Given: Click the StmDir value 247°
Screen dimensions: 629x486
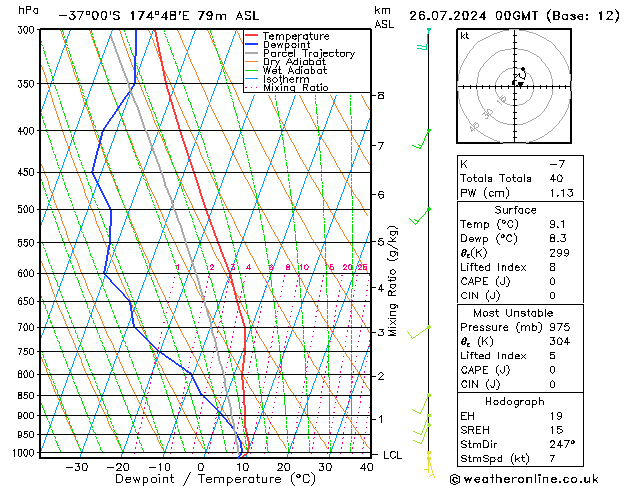Looking at the screenshot, I should pos(562,444).
